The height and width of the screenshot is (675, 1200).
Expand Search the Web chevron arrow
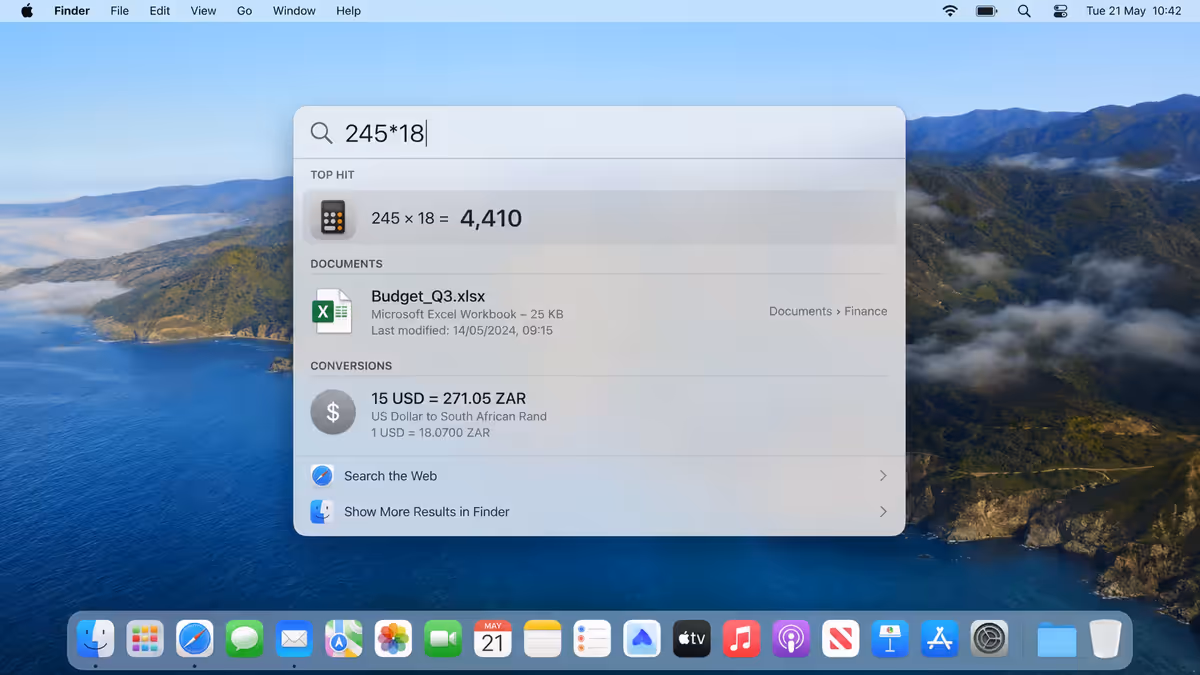(883, 476)
